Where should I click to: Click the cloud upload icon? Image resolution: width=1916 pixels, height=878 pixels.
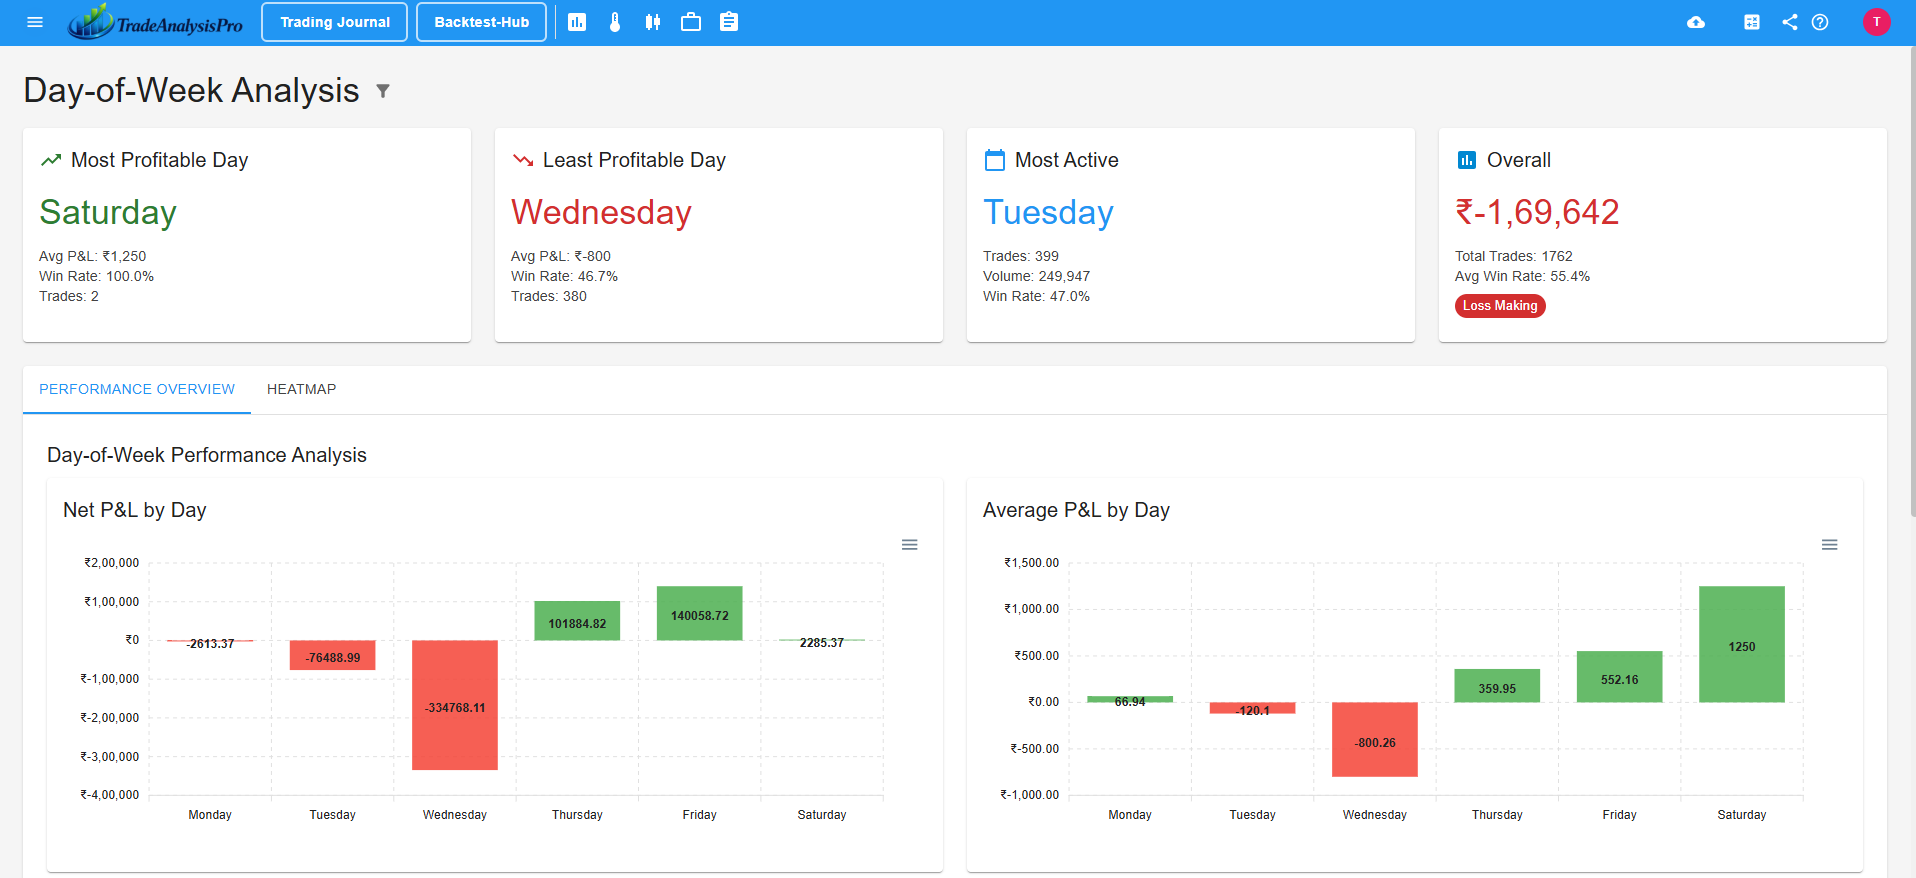click(x=1696, y=22)
